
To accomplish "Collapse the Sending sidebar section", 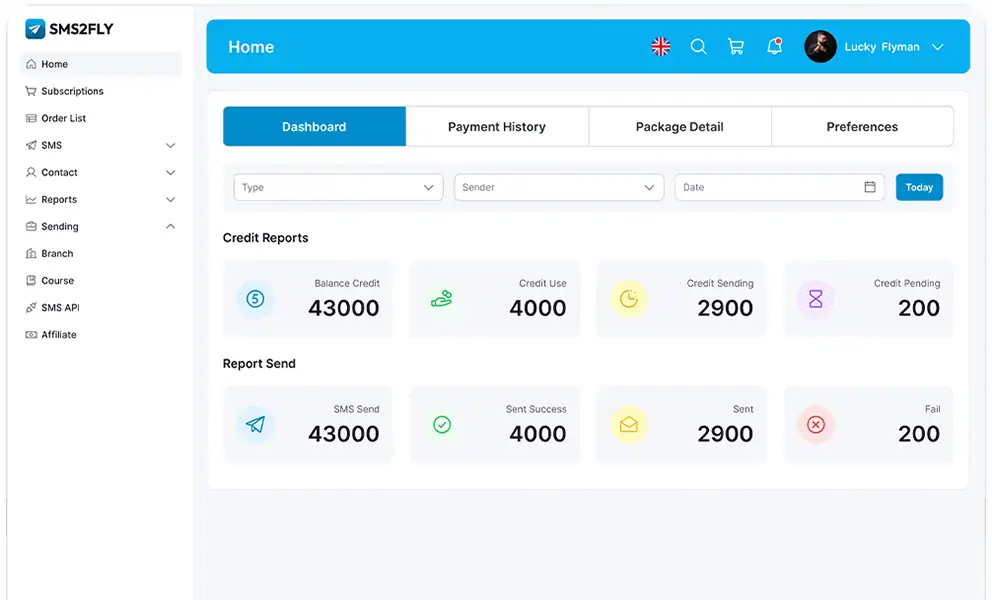I will coord(170,227).
